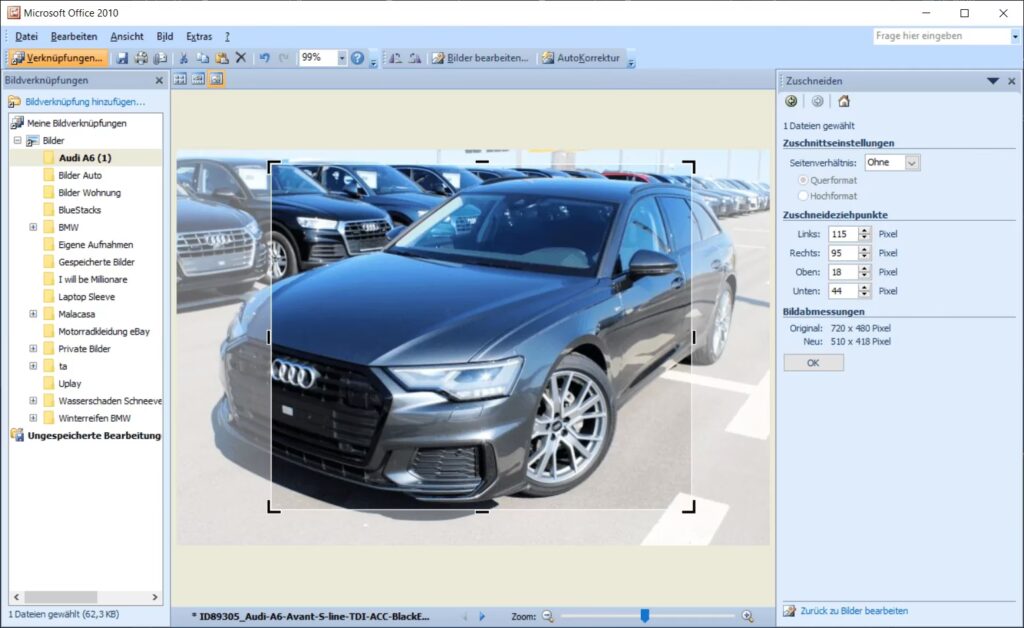This screenshot has height=628, width=1024.
Task: Click the OK button in crop pane
Action: (x=813, y=363)
